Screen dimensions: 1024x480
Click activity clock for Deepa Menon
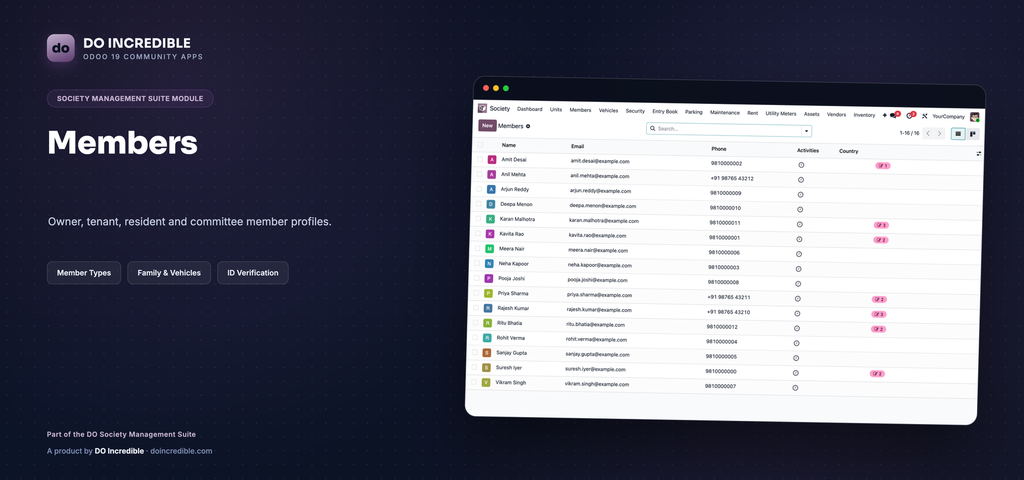point(800,210)
